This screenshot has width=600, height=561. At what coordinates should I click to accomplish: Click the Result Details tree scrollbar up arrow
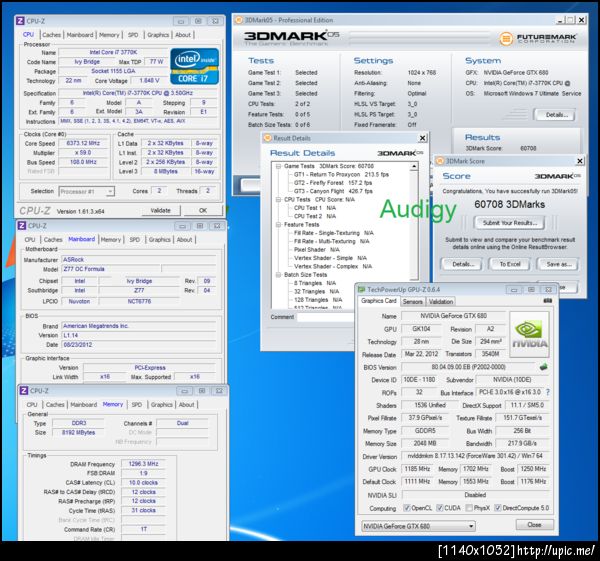click(x=414, y=166)
